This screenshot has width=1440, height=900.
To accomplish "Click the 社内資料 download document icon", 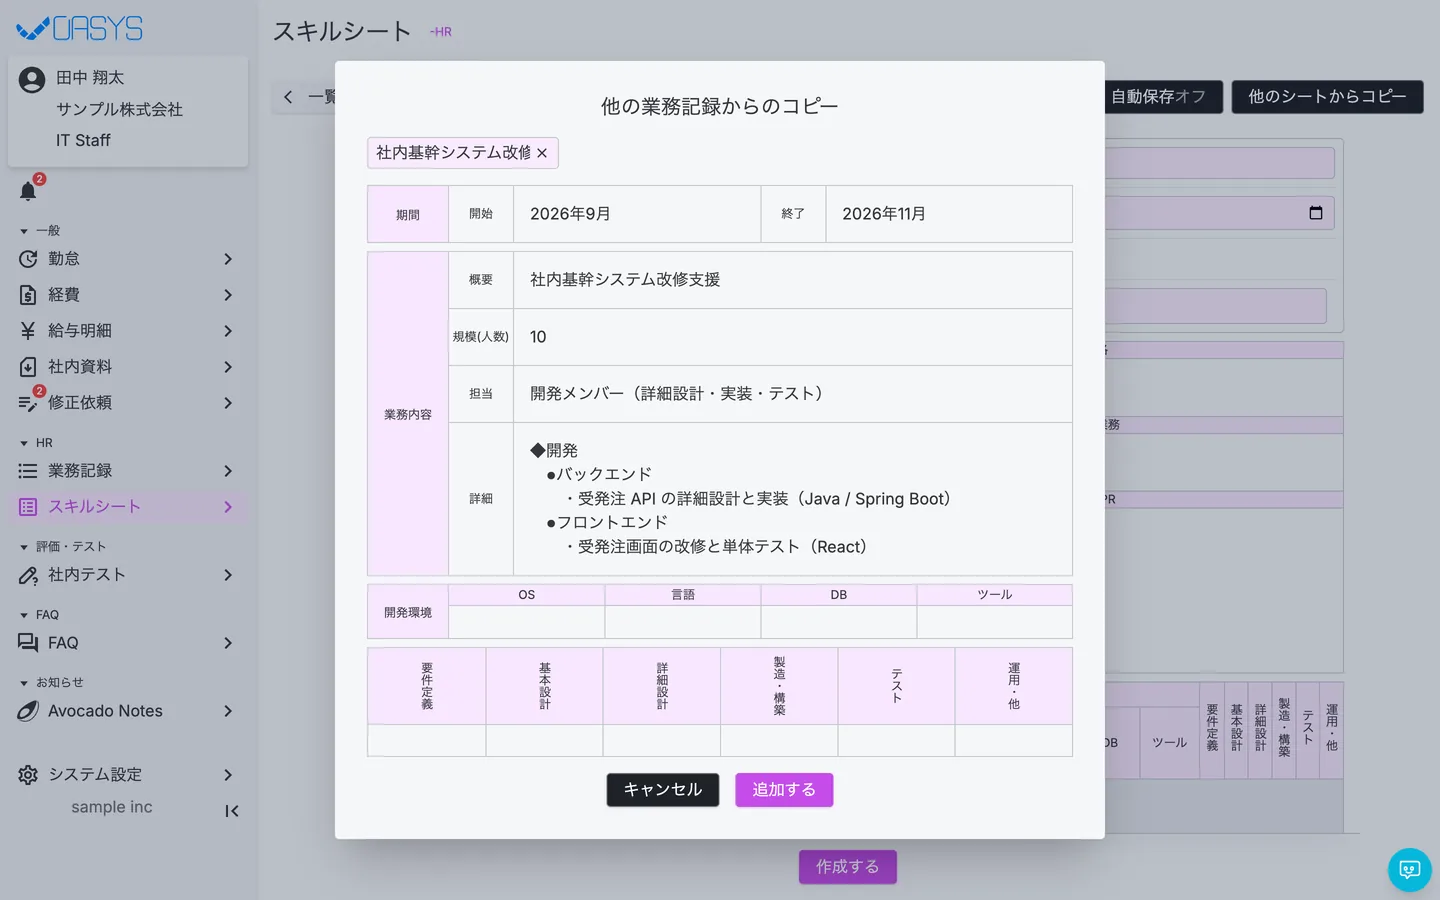I will tap(28, 367).
